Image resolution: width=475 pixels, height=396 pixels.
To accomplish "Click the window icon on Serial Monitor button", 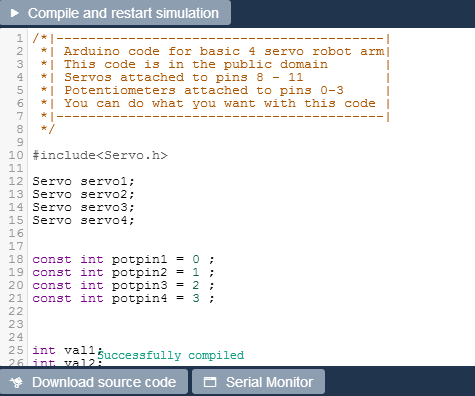I will [x=210, y=382].
